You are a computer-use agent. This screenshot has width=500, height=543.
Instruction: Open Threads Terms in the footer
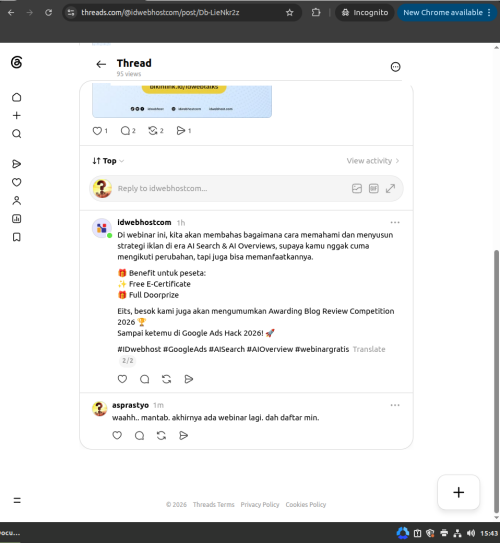click(x=213, y=505)
